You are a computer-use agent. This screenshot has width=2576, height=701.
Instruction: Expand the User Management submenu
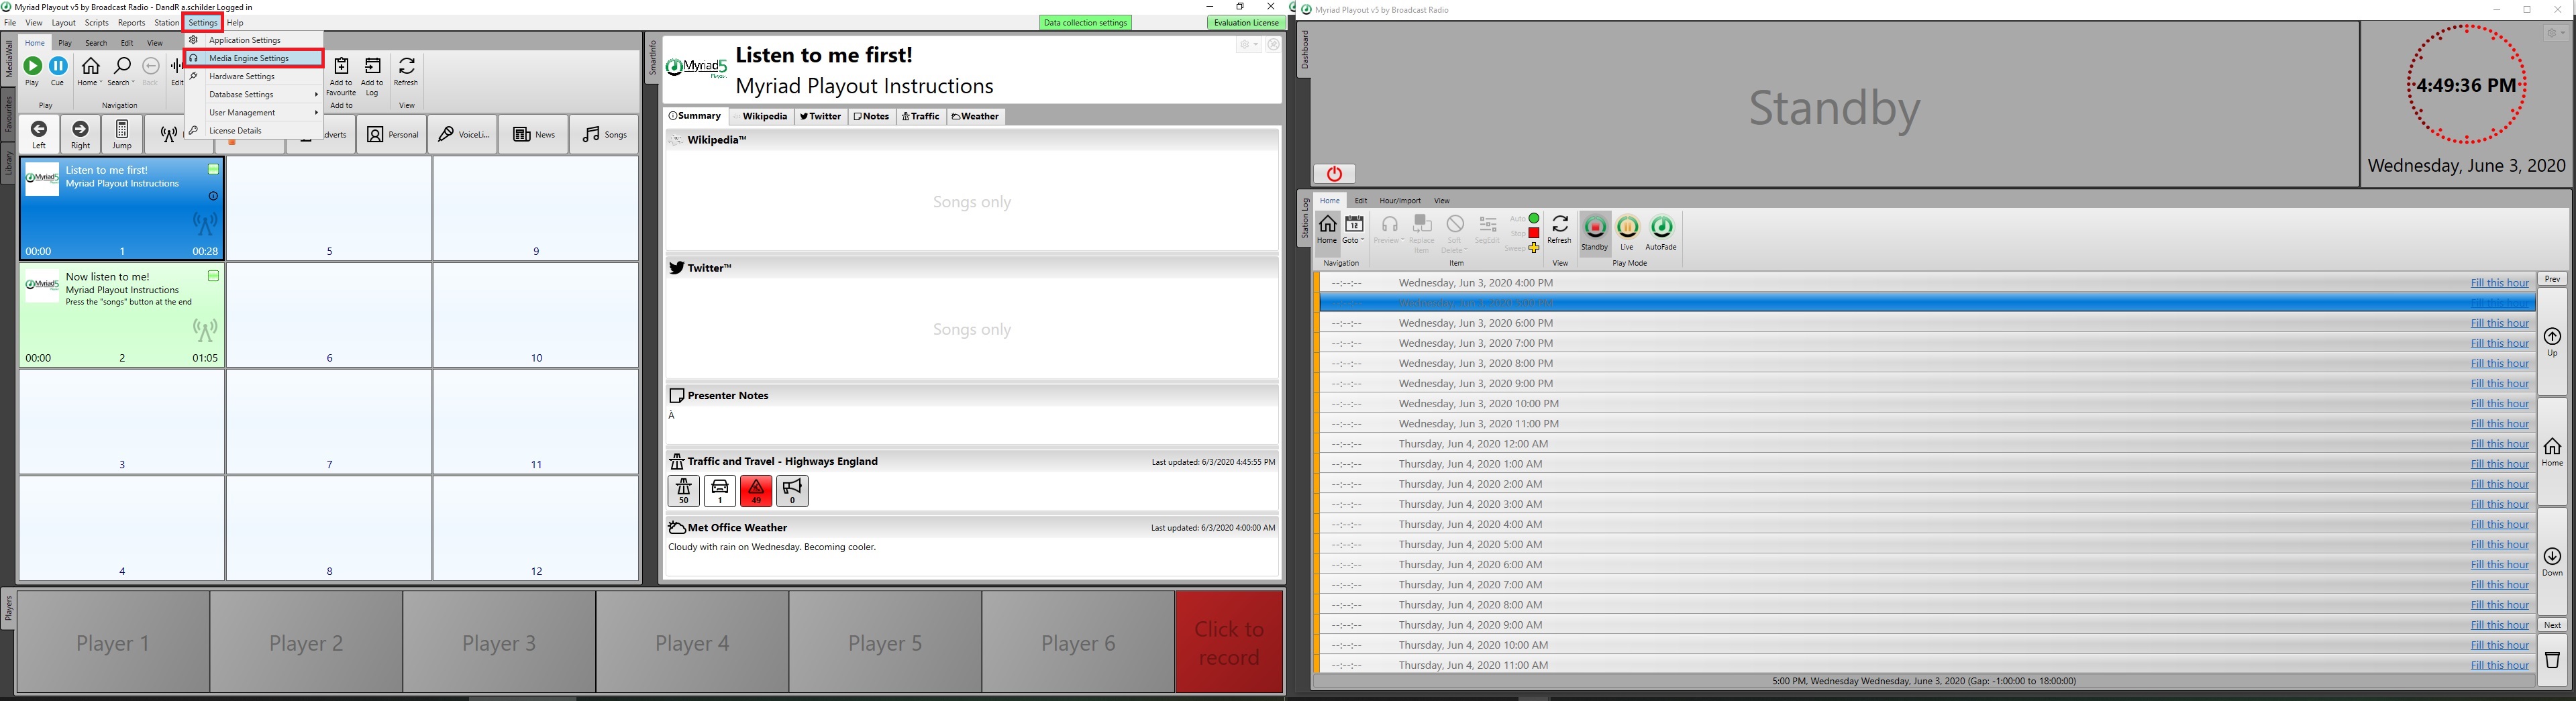262,113
